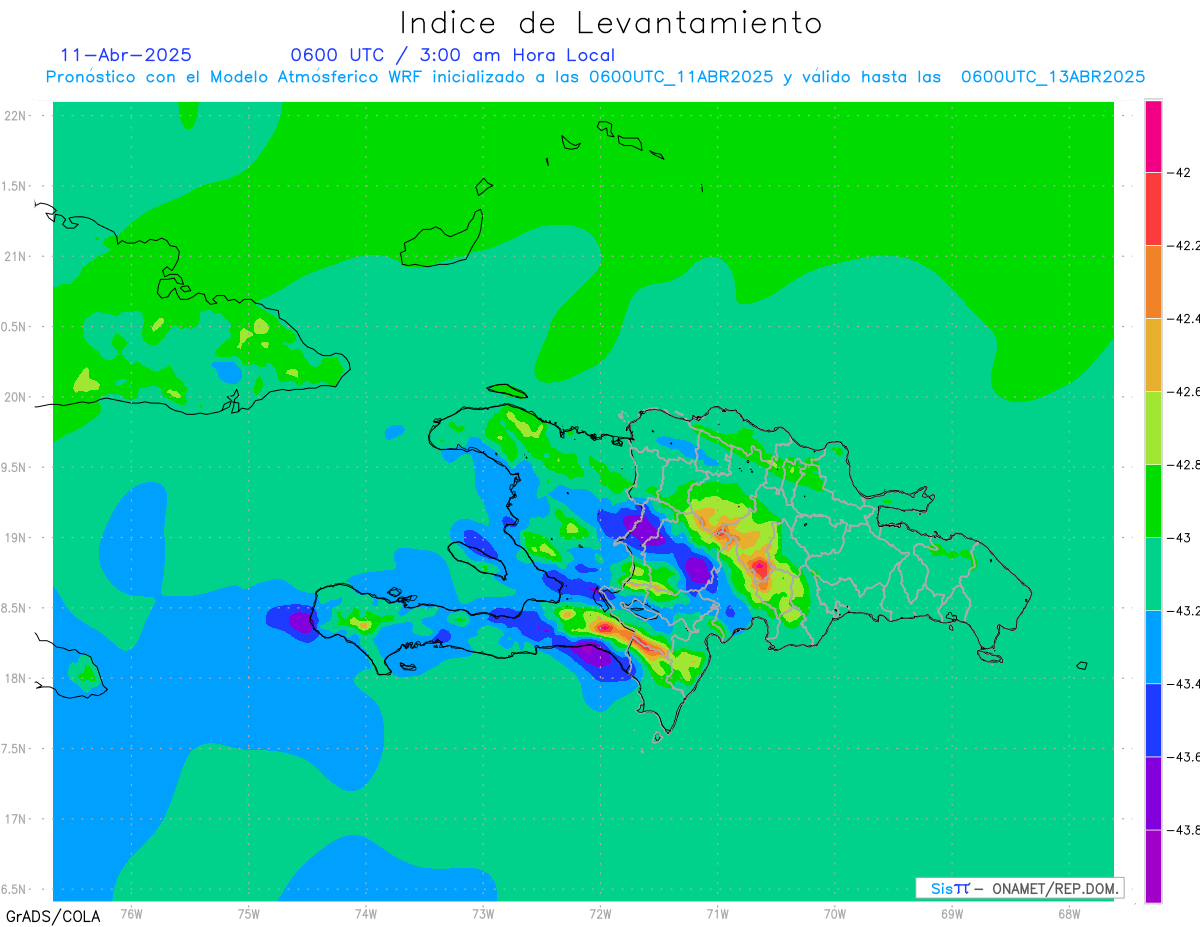The width and height of the screenshot is (1200, 927).
Task: Click the '20N' latitude label
Action: (x=15, y=397)
